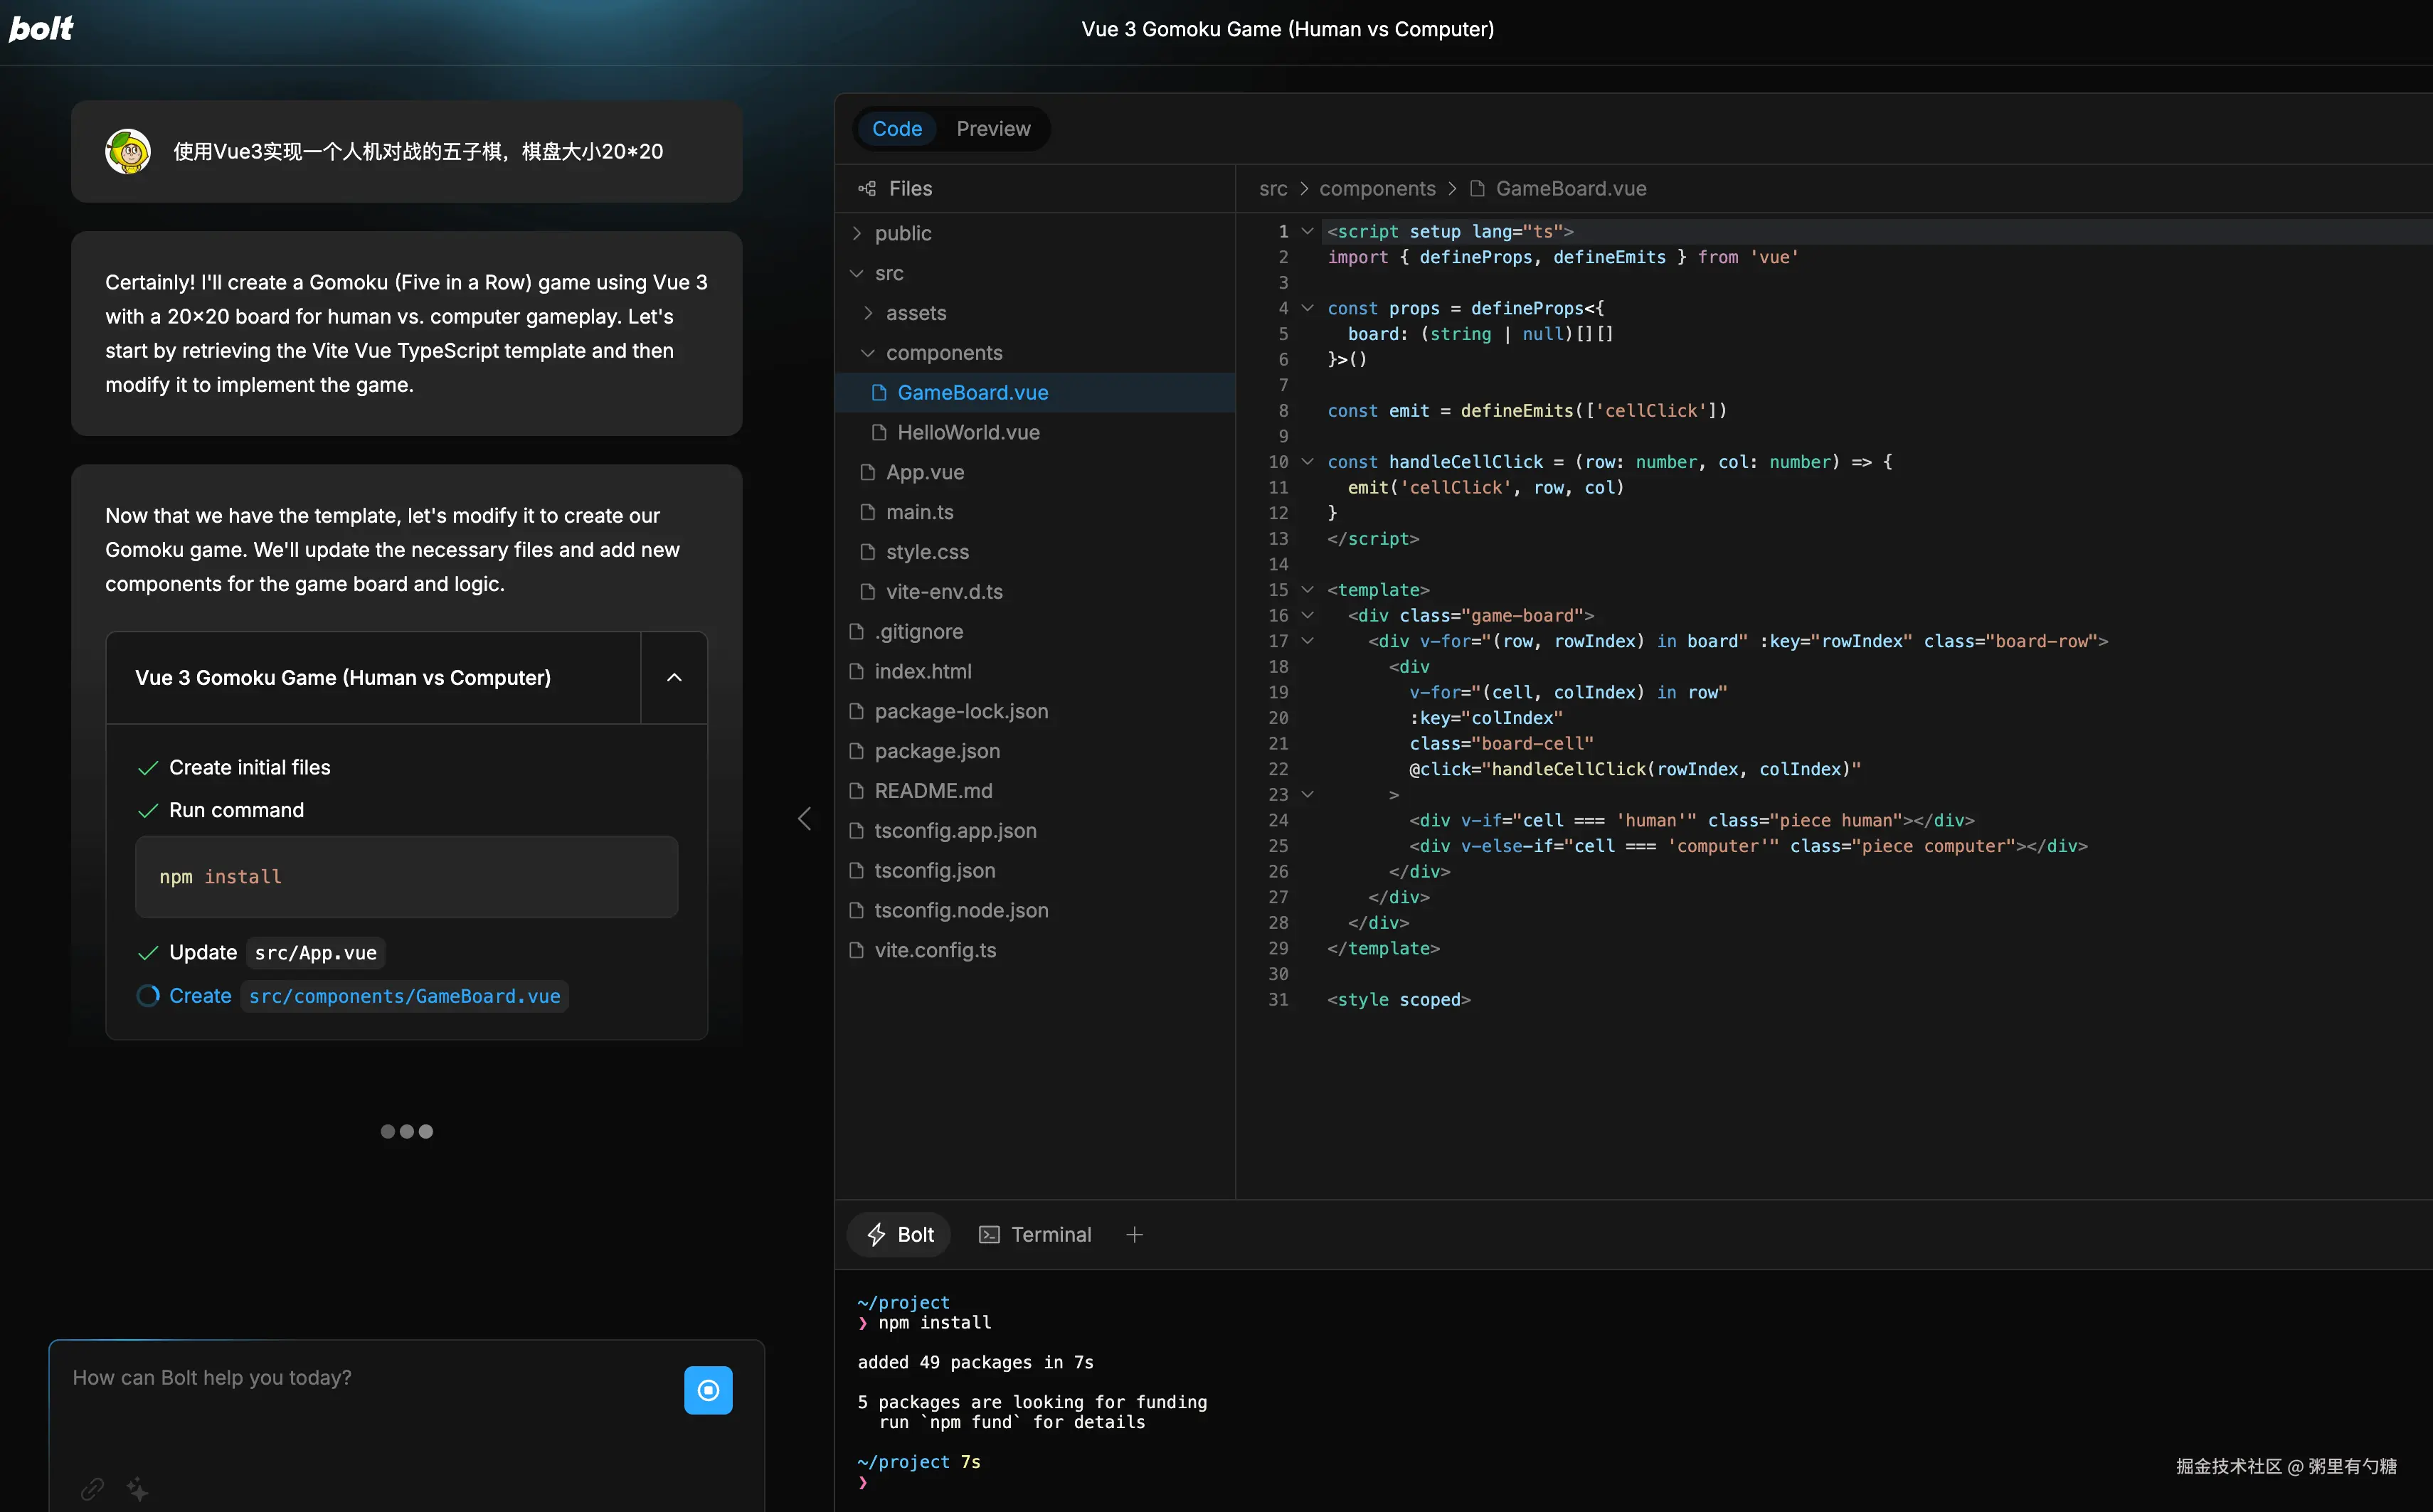Collapse the chat panel with left arrow
This screenshot has width=2433, height=1512.
[804, 818]
